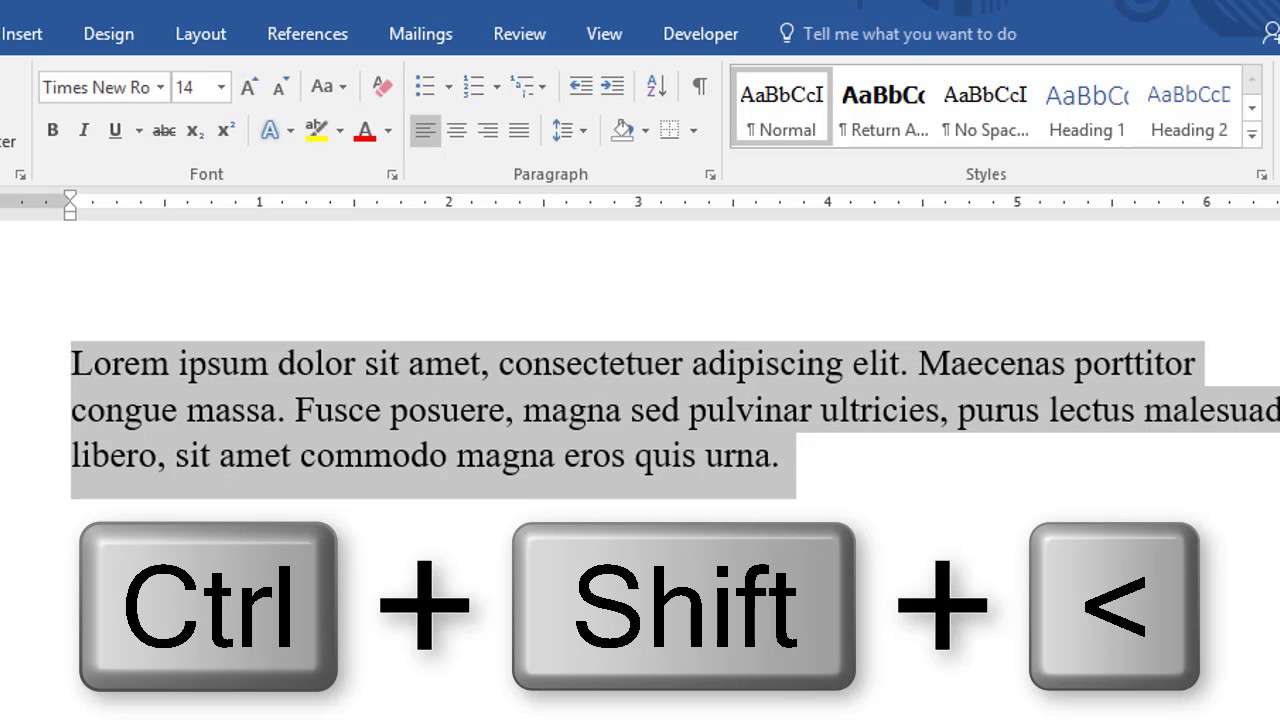The width and height of the screenshot is (1280, 720).
Task: Switch to the Layout tab
Action: tap(201, 33)
